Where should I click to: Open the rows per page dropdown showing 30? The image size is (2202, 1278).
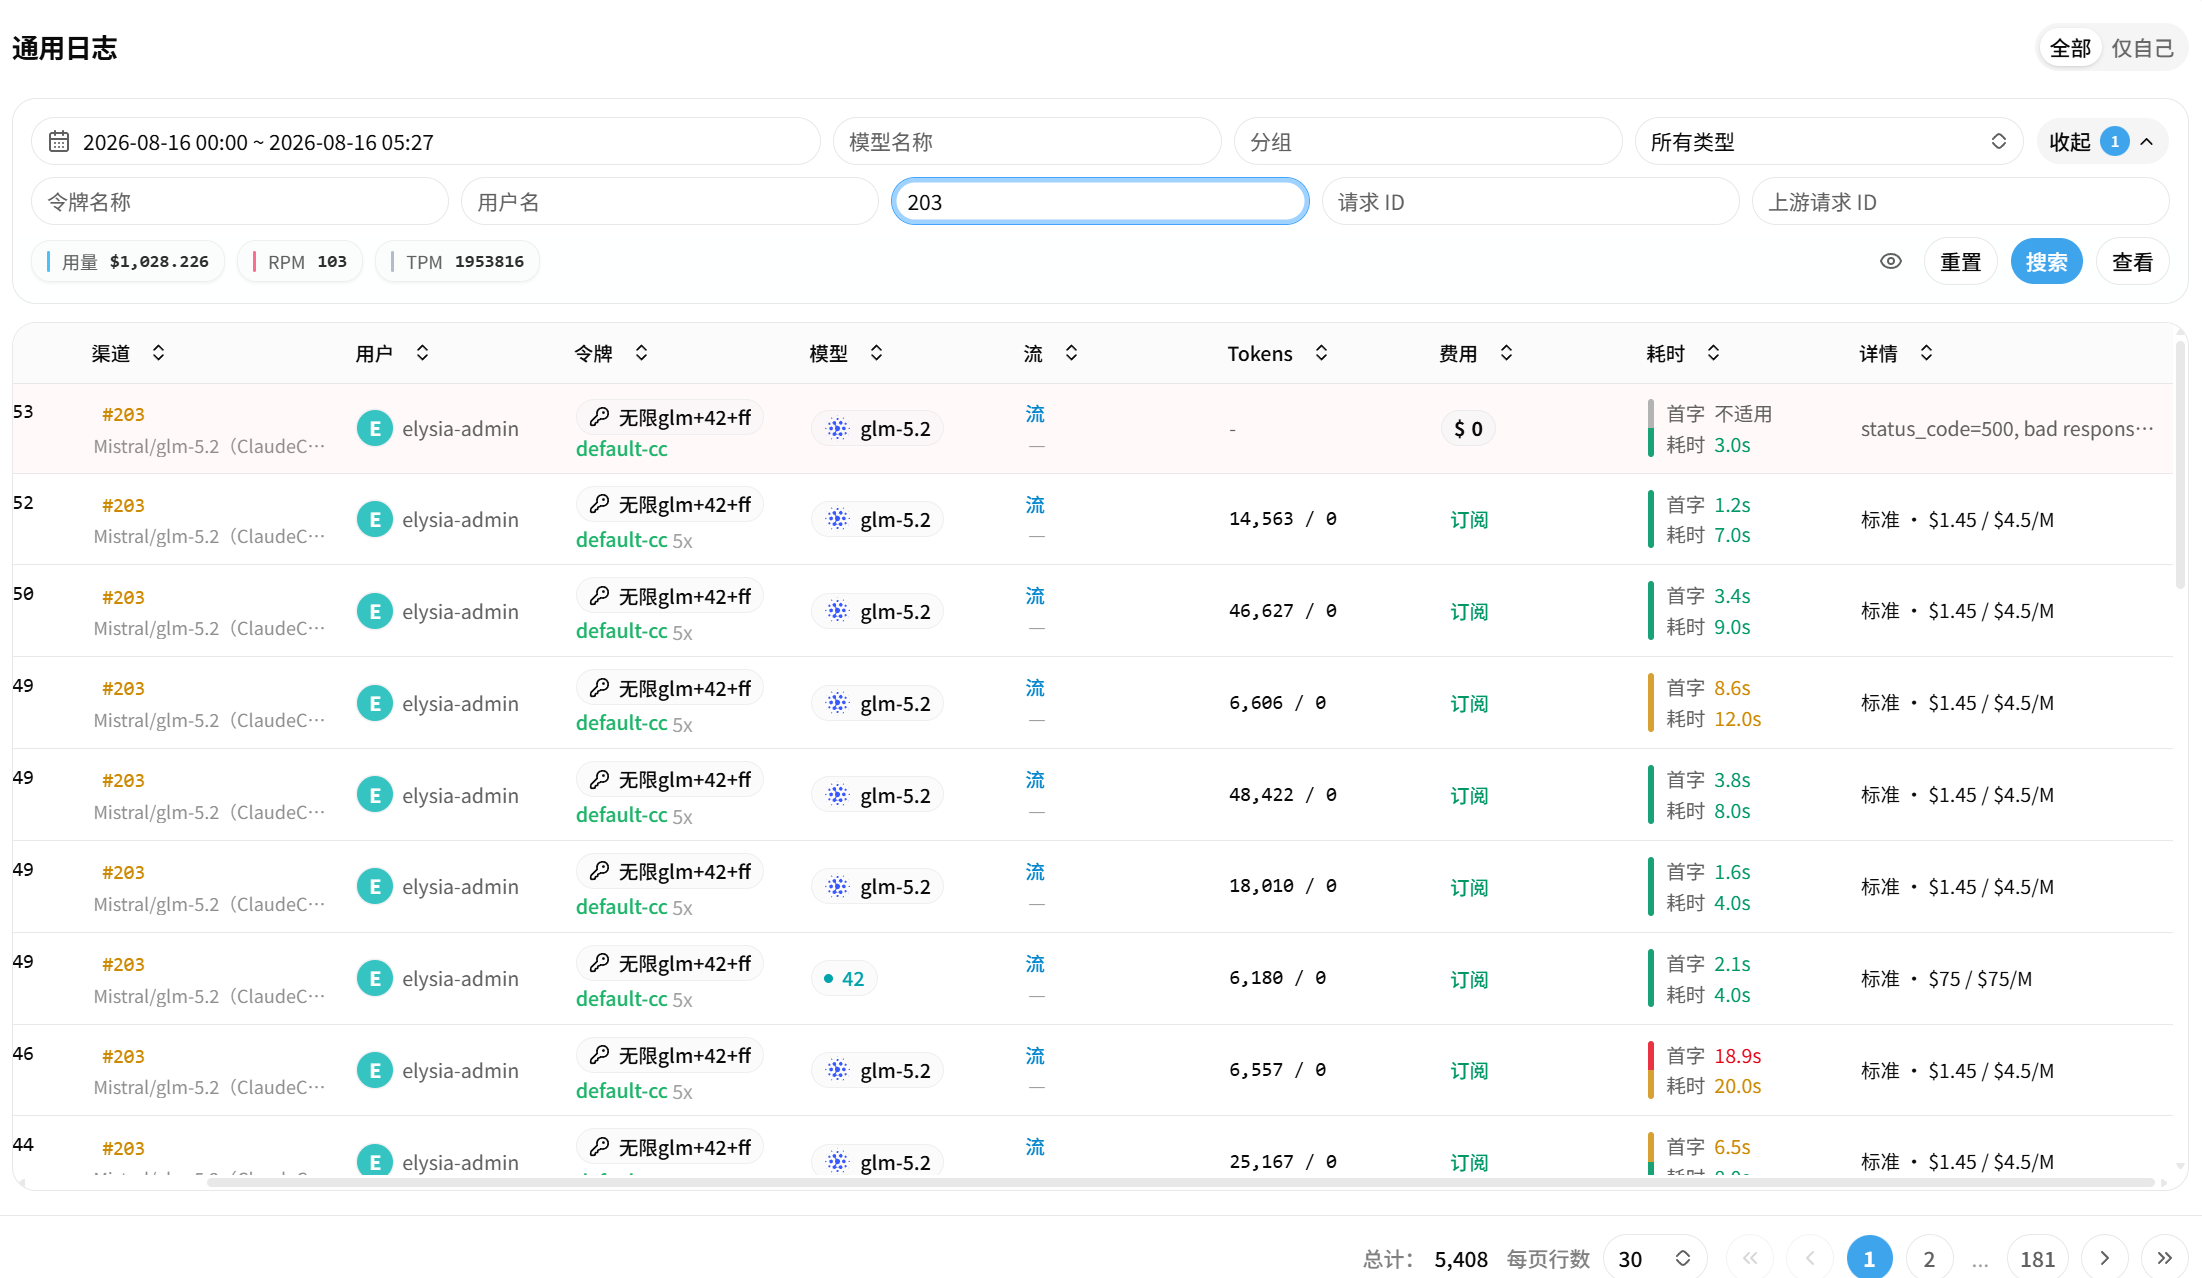point(1655,1258)
